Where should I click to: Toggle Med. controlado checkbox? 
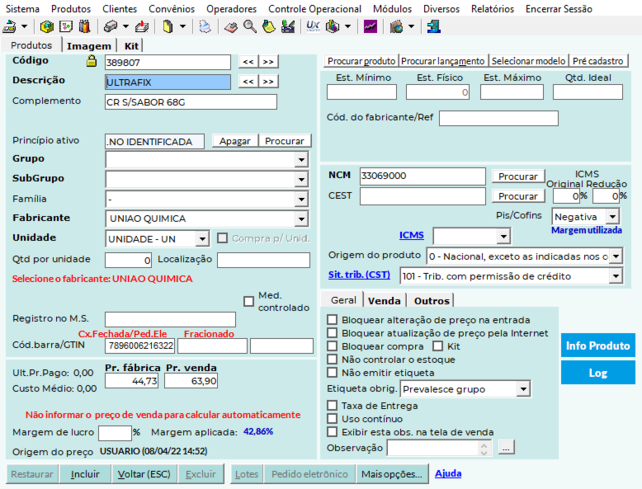tap(249, 301)
